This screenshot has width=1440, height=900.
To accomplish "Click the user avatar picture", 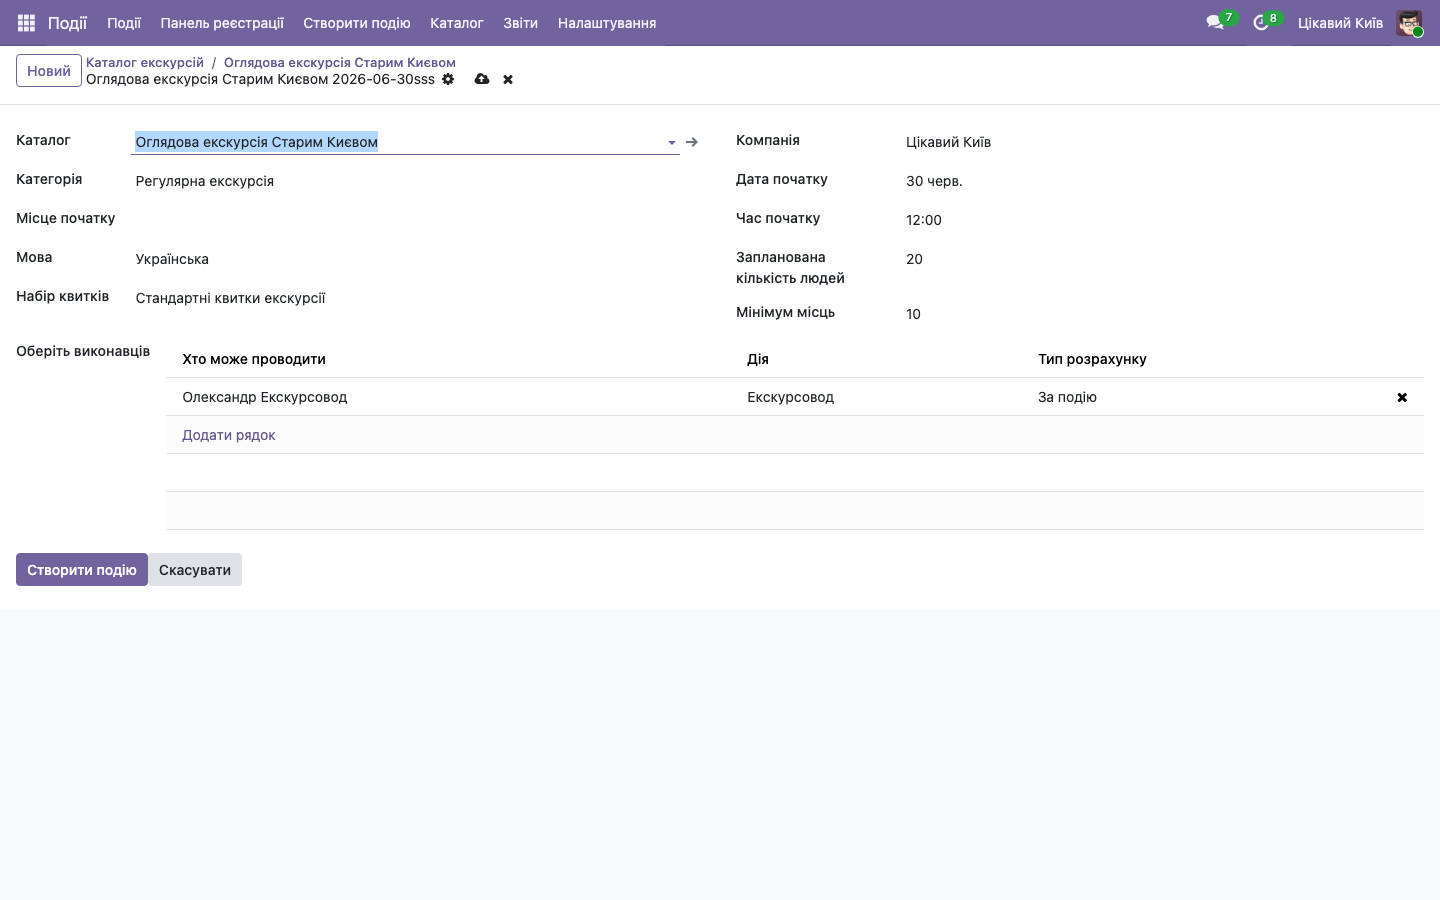I will (1409, 23).
